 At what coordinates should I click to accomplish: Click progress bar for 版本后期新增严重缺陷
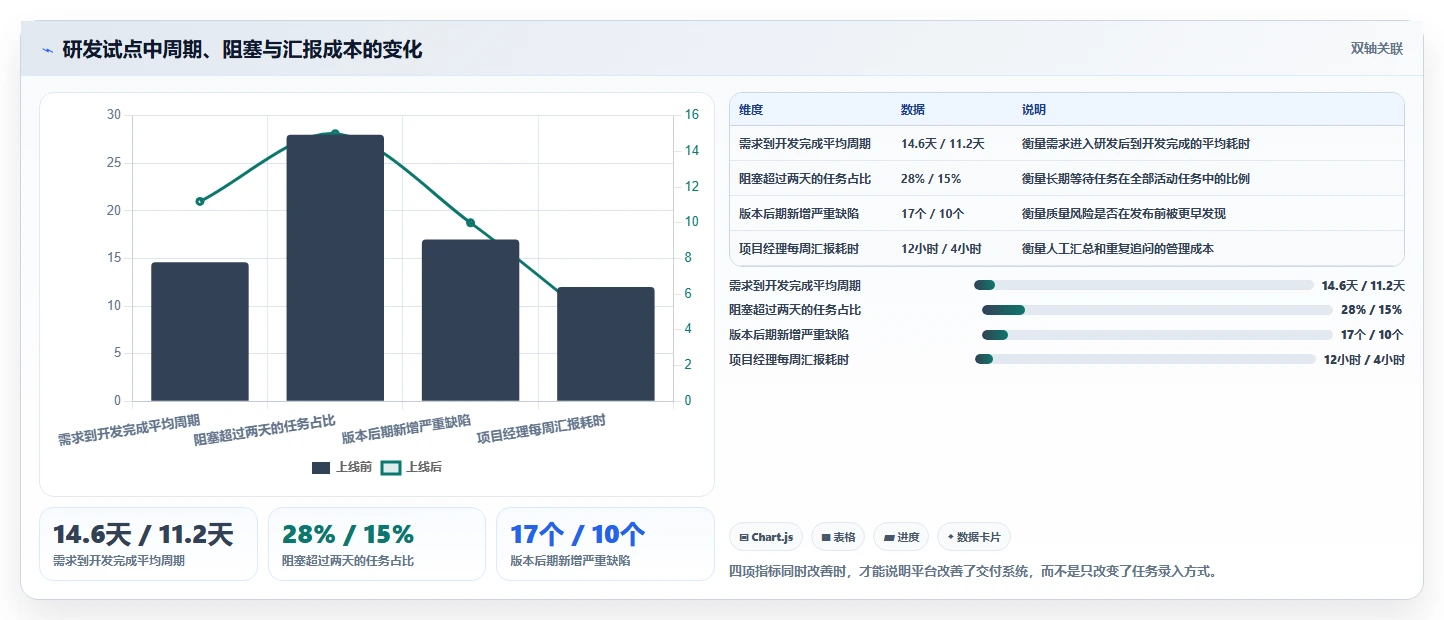[1157, 335]
